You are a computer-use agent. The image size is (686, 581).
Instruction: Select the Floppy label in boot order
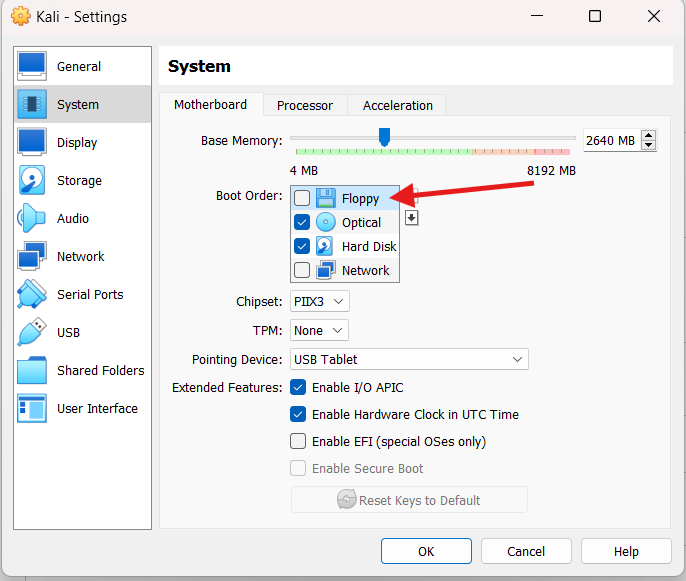tap(360, 199)
